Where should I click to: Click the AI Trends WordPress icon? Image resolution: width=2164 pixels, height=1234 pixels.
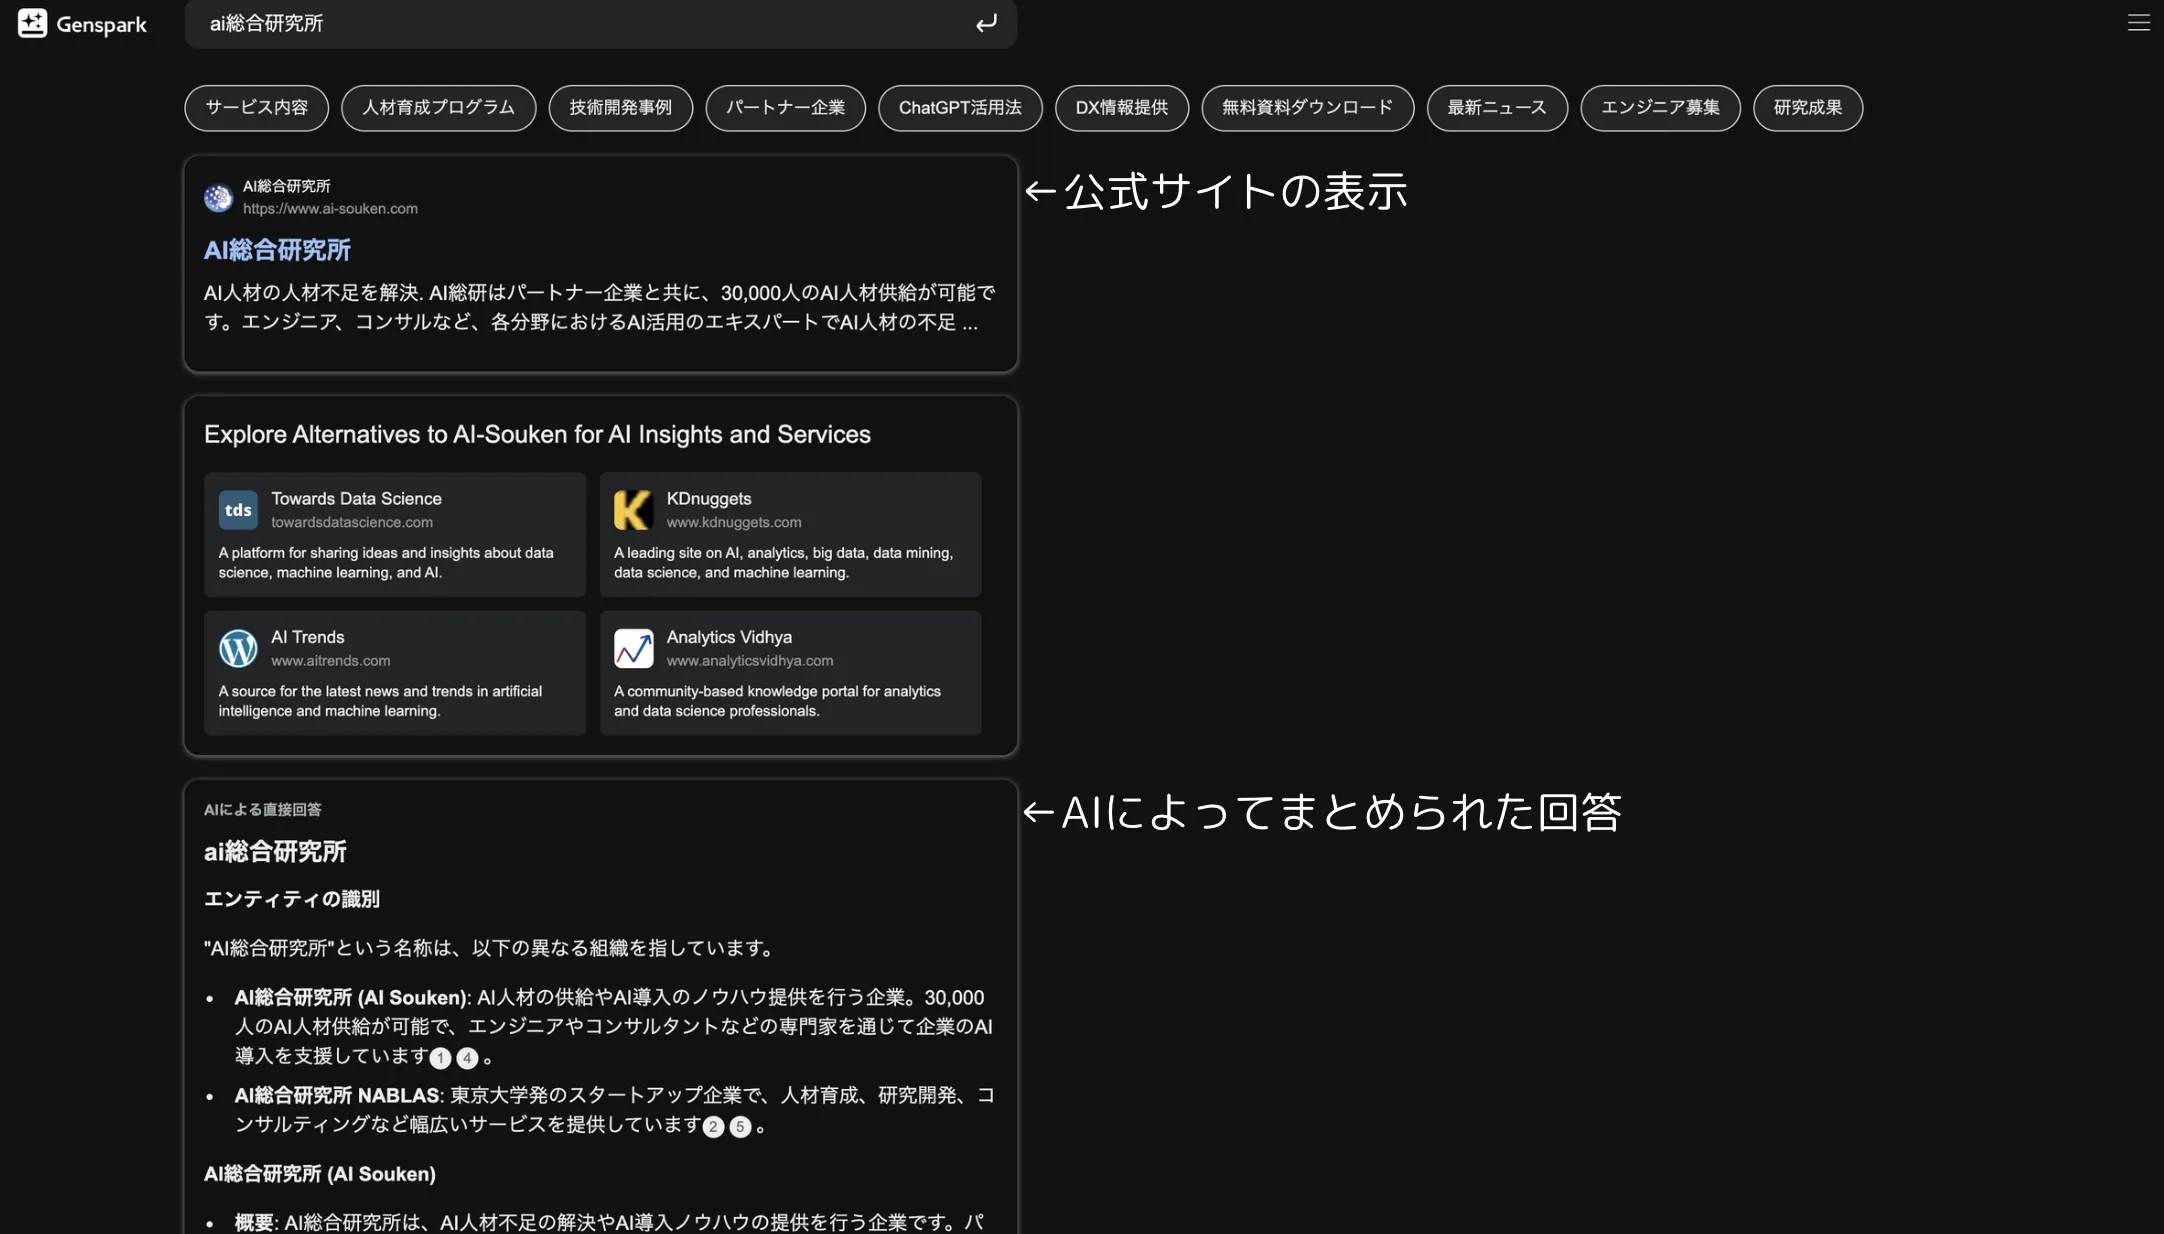238,648
